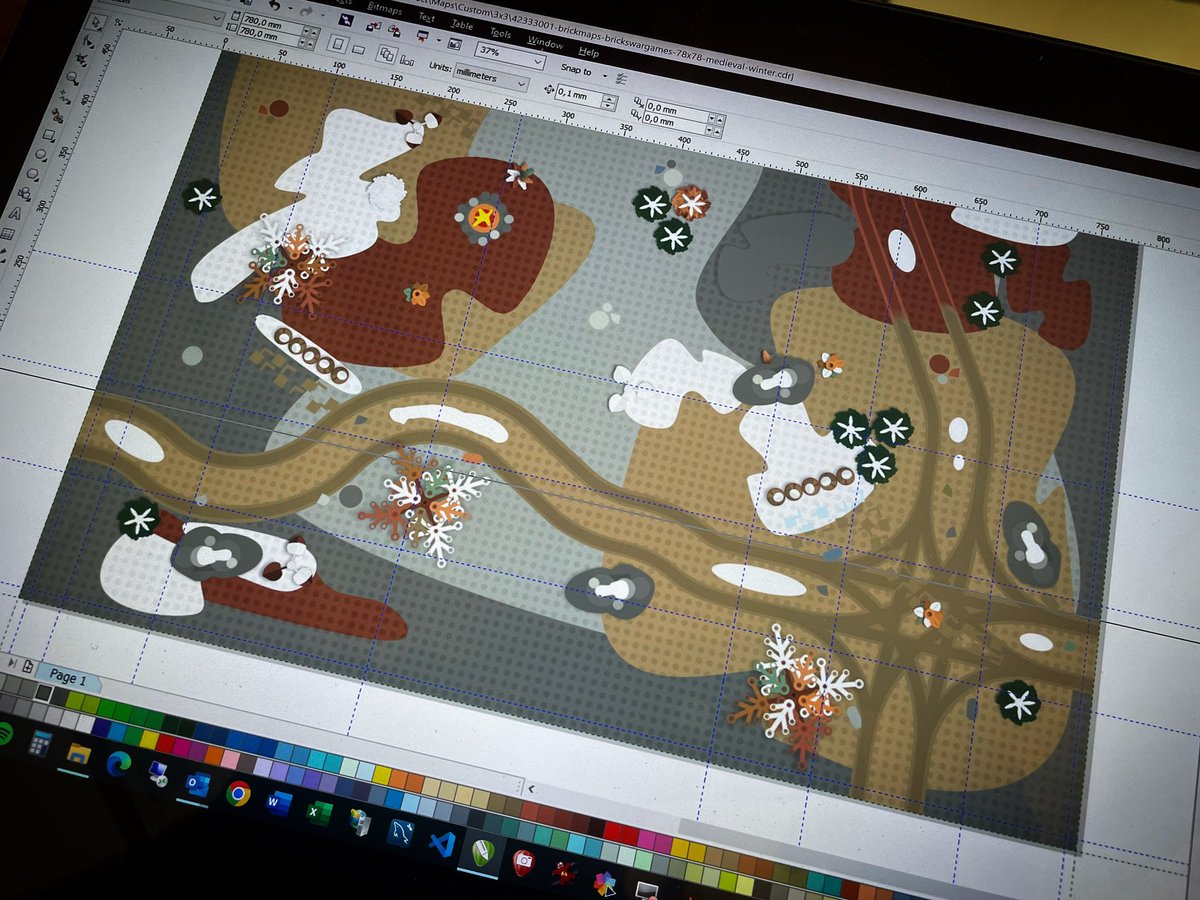Select the Shape tool
This screenshot has width=1200, height=900.
88,43
